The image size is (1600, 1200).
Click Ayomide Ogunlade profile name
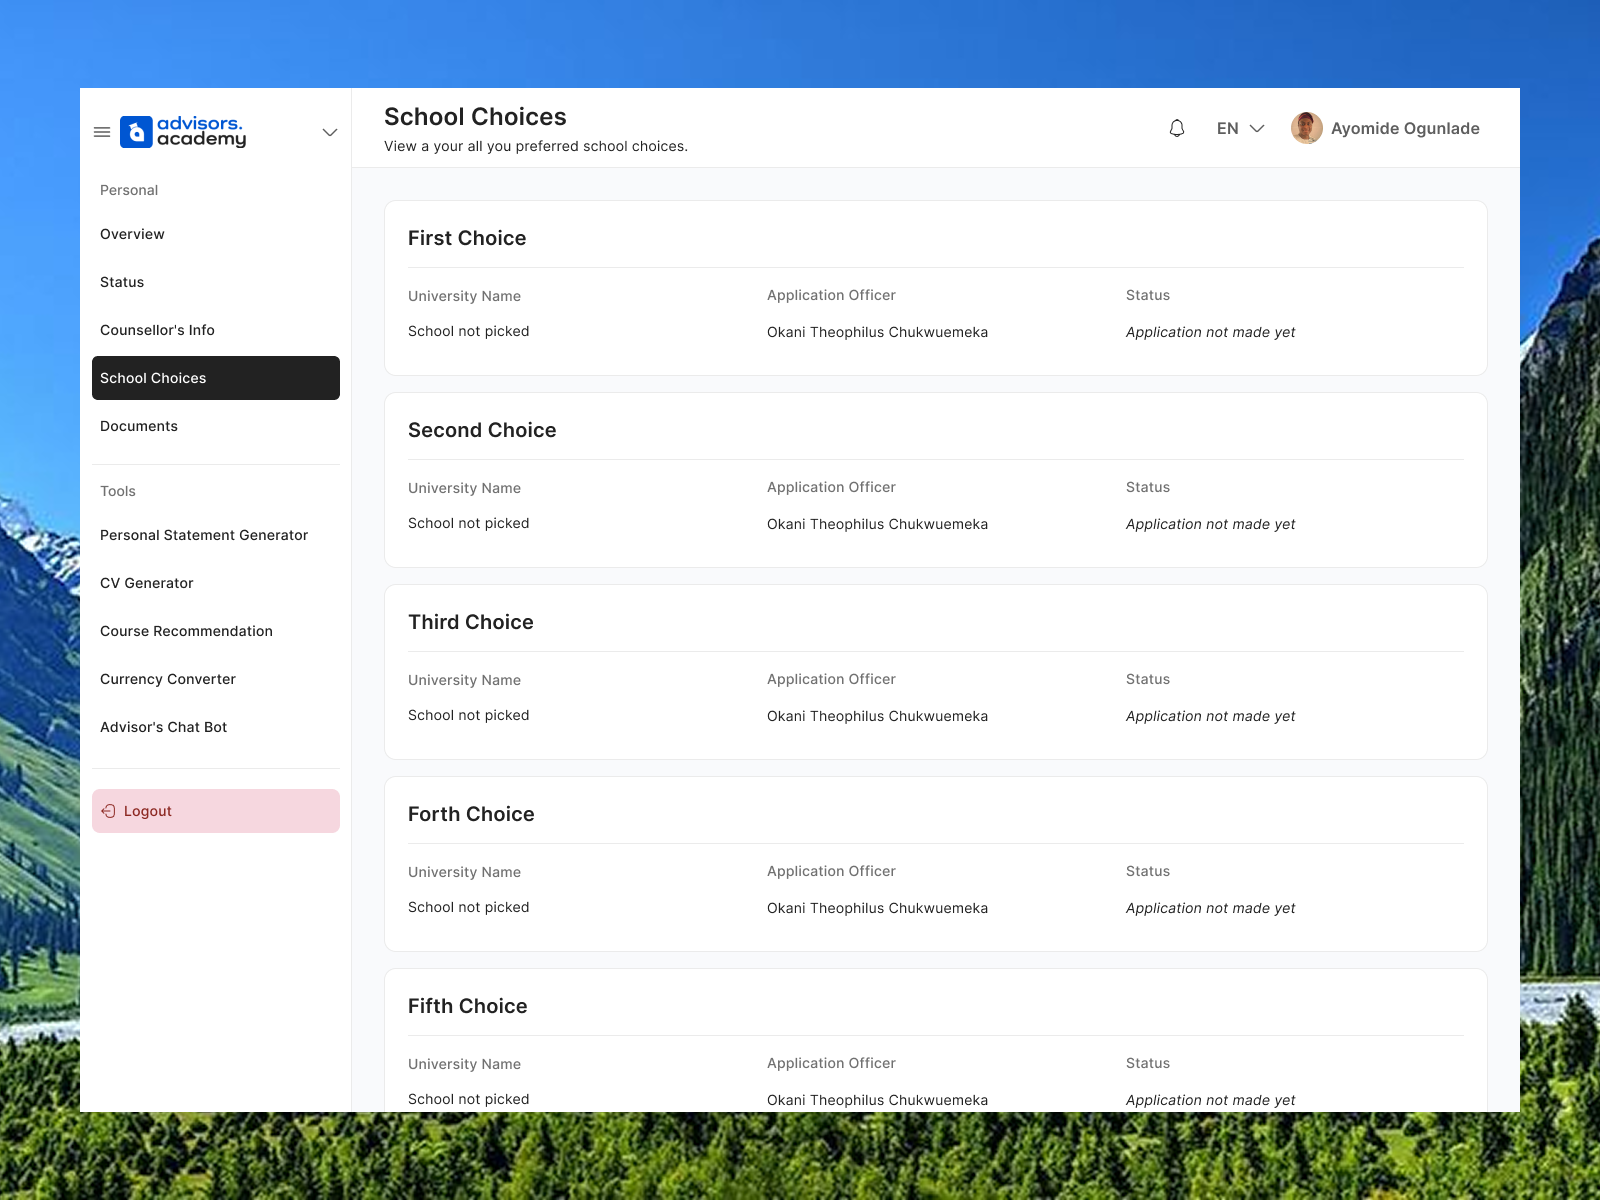[x=1405, y=128]
